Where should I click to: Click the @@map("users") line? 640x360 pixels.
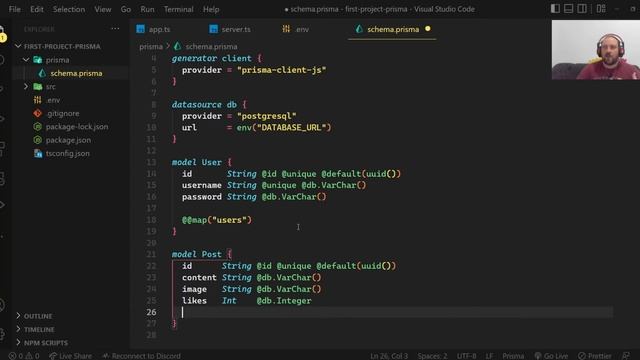[x=217, y=220]
